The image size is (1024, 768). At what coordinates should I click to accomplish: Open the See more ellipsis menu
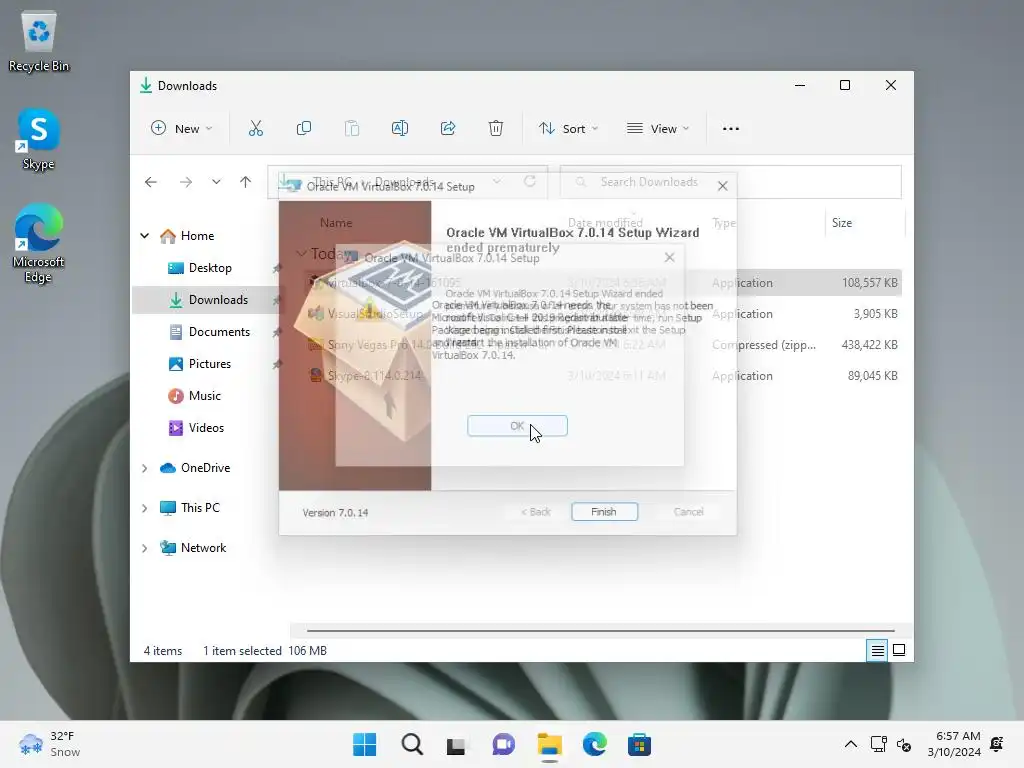click(x=731, y=129)
